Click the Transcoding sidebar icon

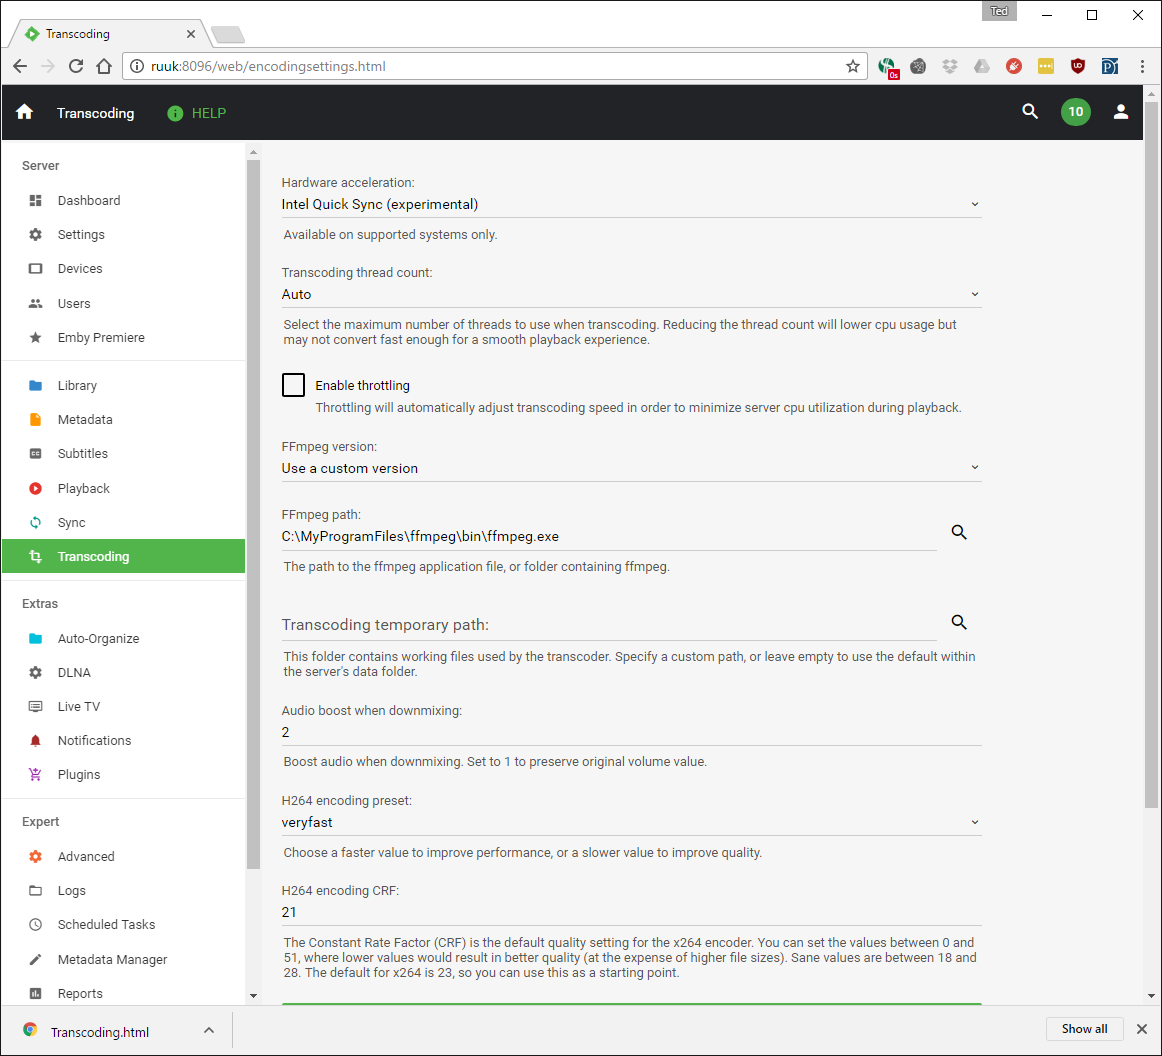(36, 557)
